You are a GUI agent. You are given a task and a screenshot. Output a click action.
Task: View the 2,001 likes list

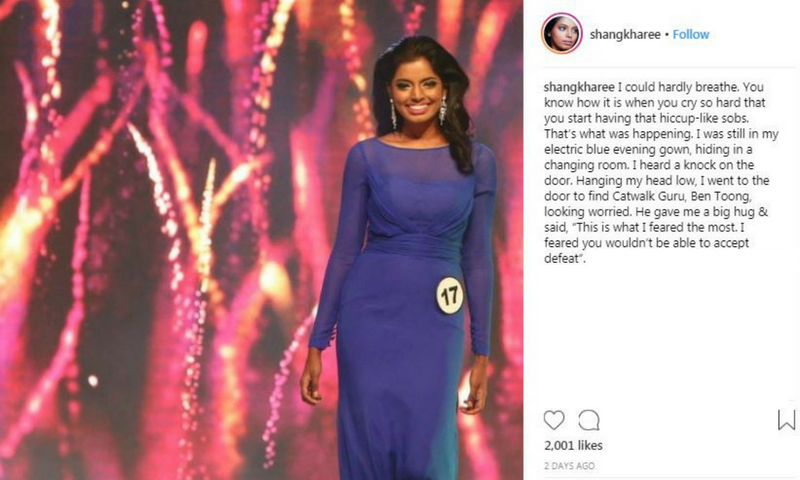pyautogui.click(x=573, y=445)
